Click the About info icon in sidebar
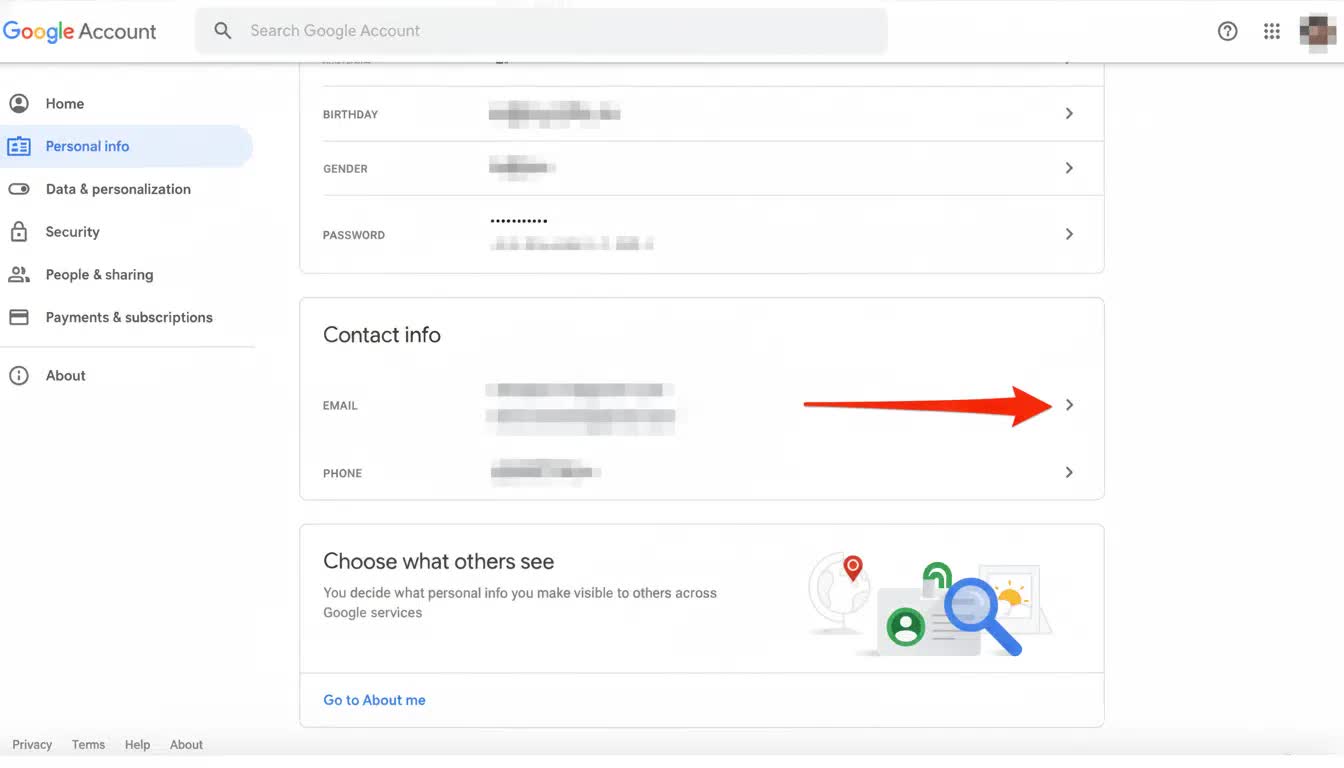1344x768 pixels. point(19,375)
